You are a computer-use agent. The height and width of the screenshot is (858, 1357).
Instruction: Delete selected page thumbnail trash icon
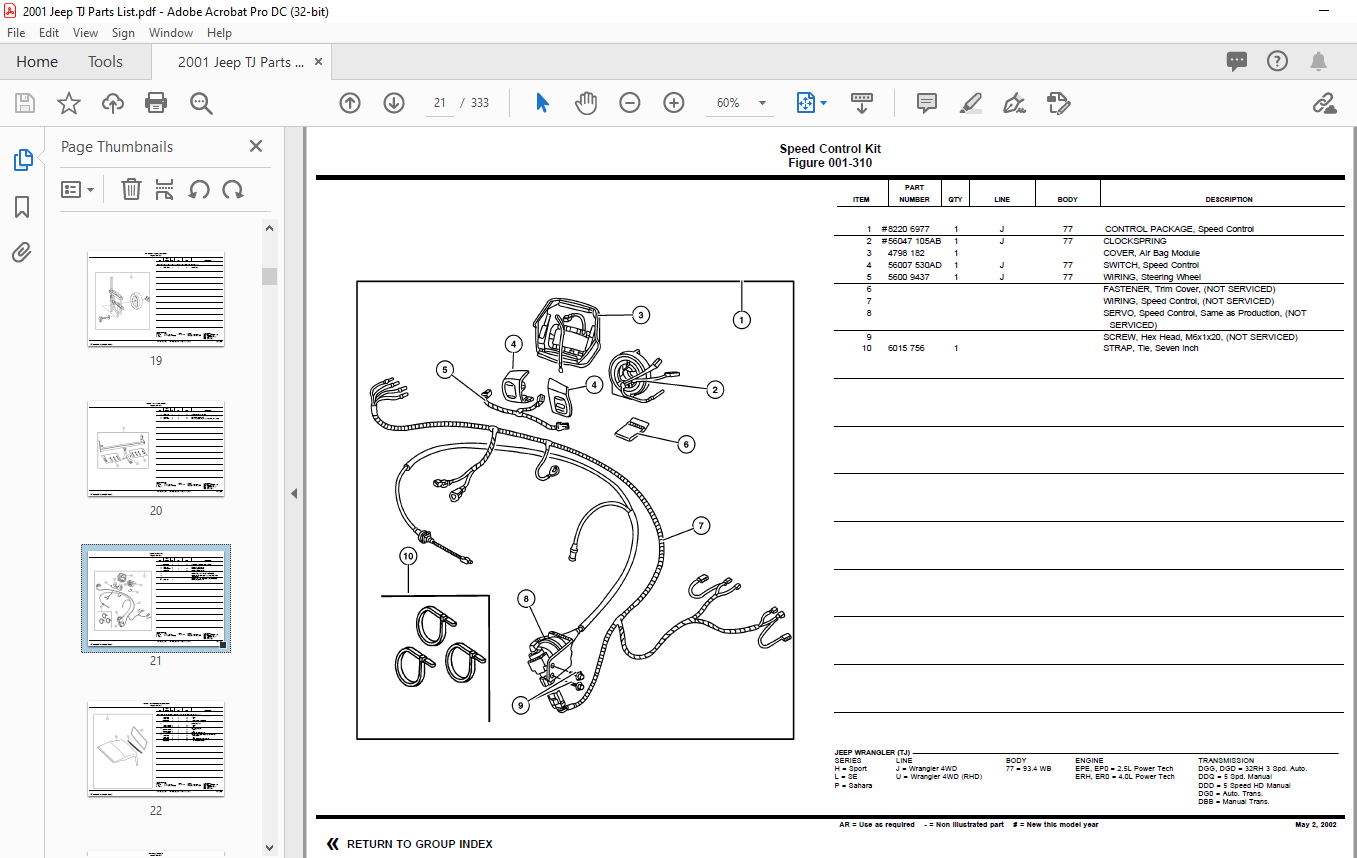[x=131, y=189]
